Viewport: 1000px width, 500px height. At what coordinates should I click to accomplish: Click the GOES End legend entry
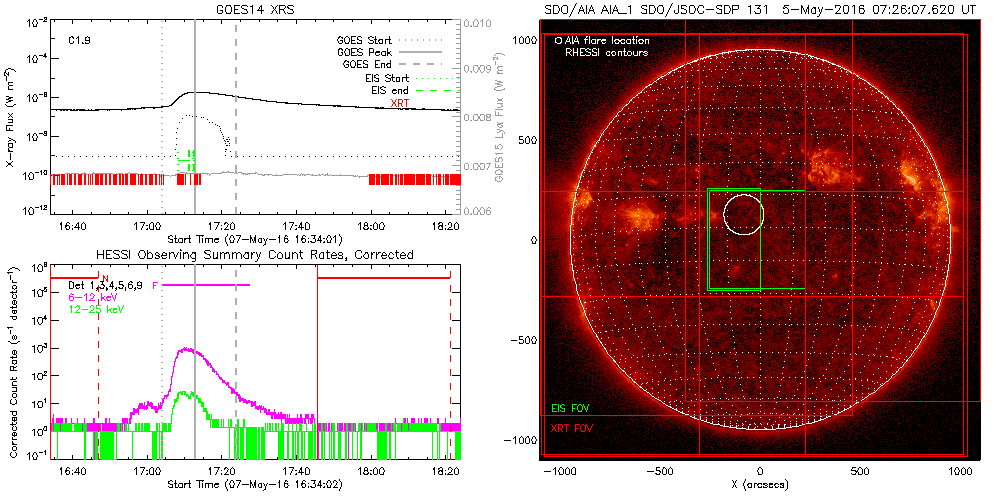[x=369, y=64]
